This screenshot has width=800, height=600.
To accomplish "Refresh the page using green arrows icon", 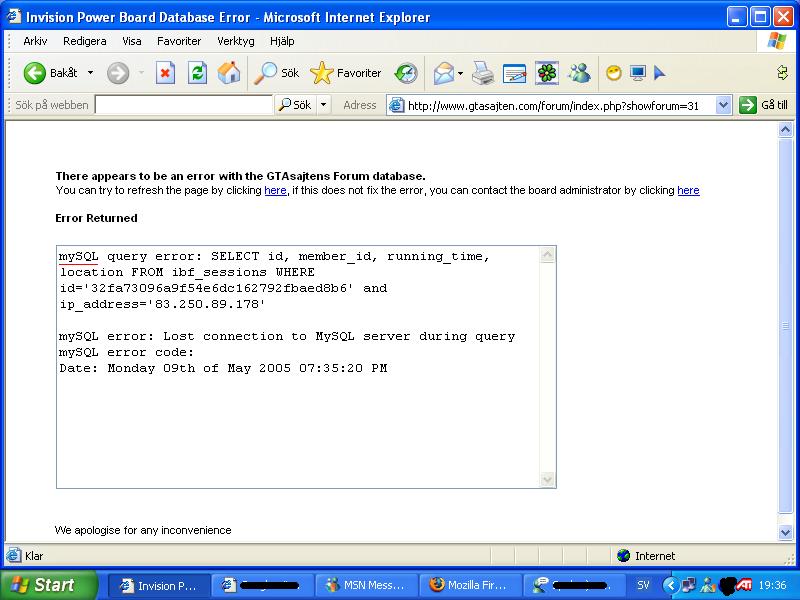I will (x=197, y=73).
